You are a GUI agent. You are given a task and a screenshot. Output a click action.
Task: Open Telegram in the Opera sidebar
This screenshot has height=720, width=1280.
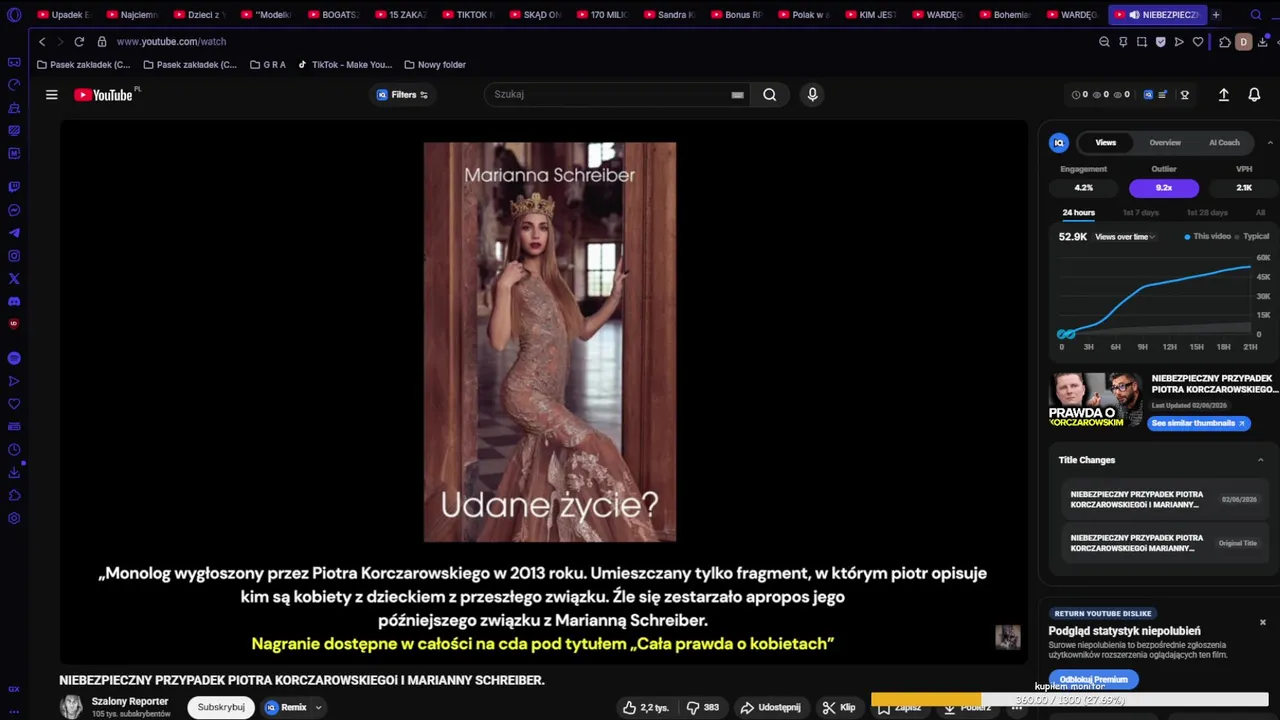14,233
